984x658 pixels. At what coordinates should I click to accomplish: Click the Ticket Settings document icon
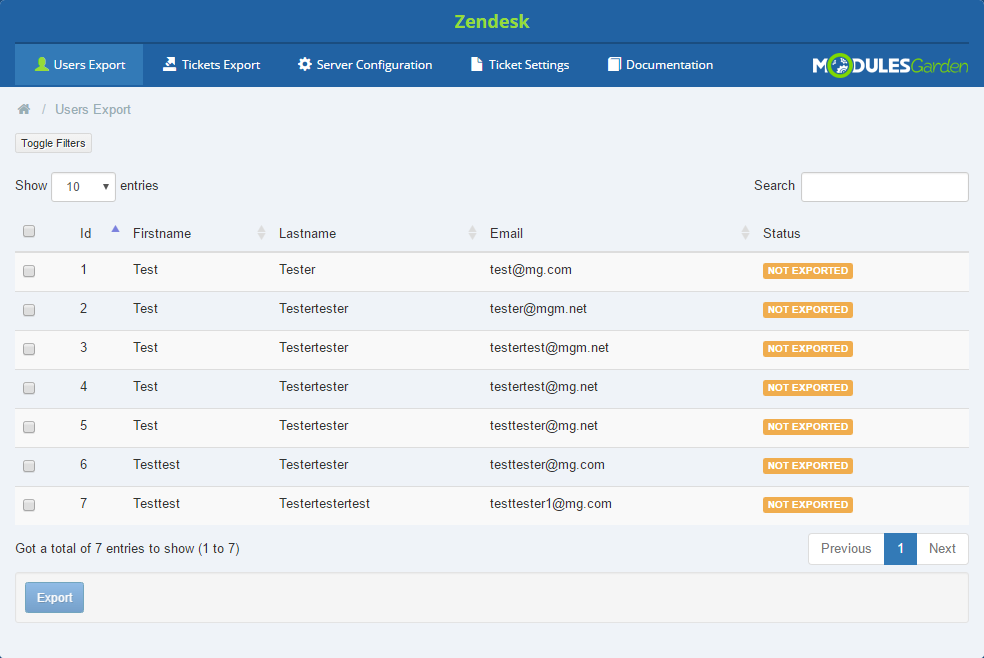pyautogui.click(x=476, y=64)
